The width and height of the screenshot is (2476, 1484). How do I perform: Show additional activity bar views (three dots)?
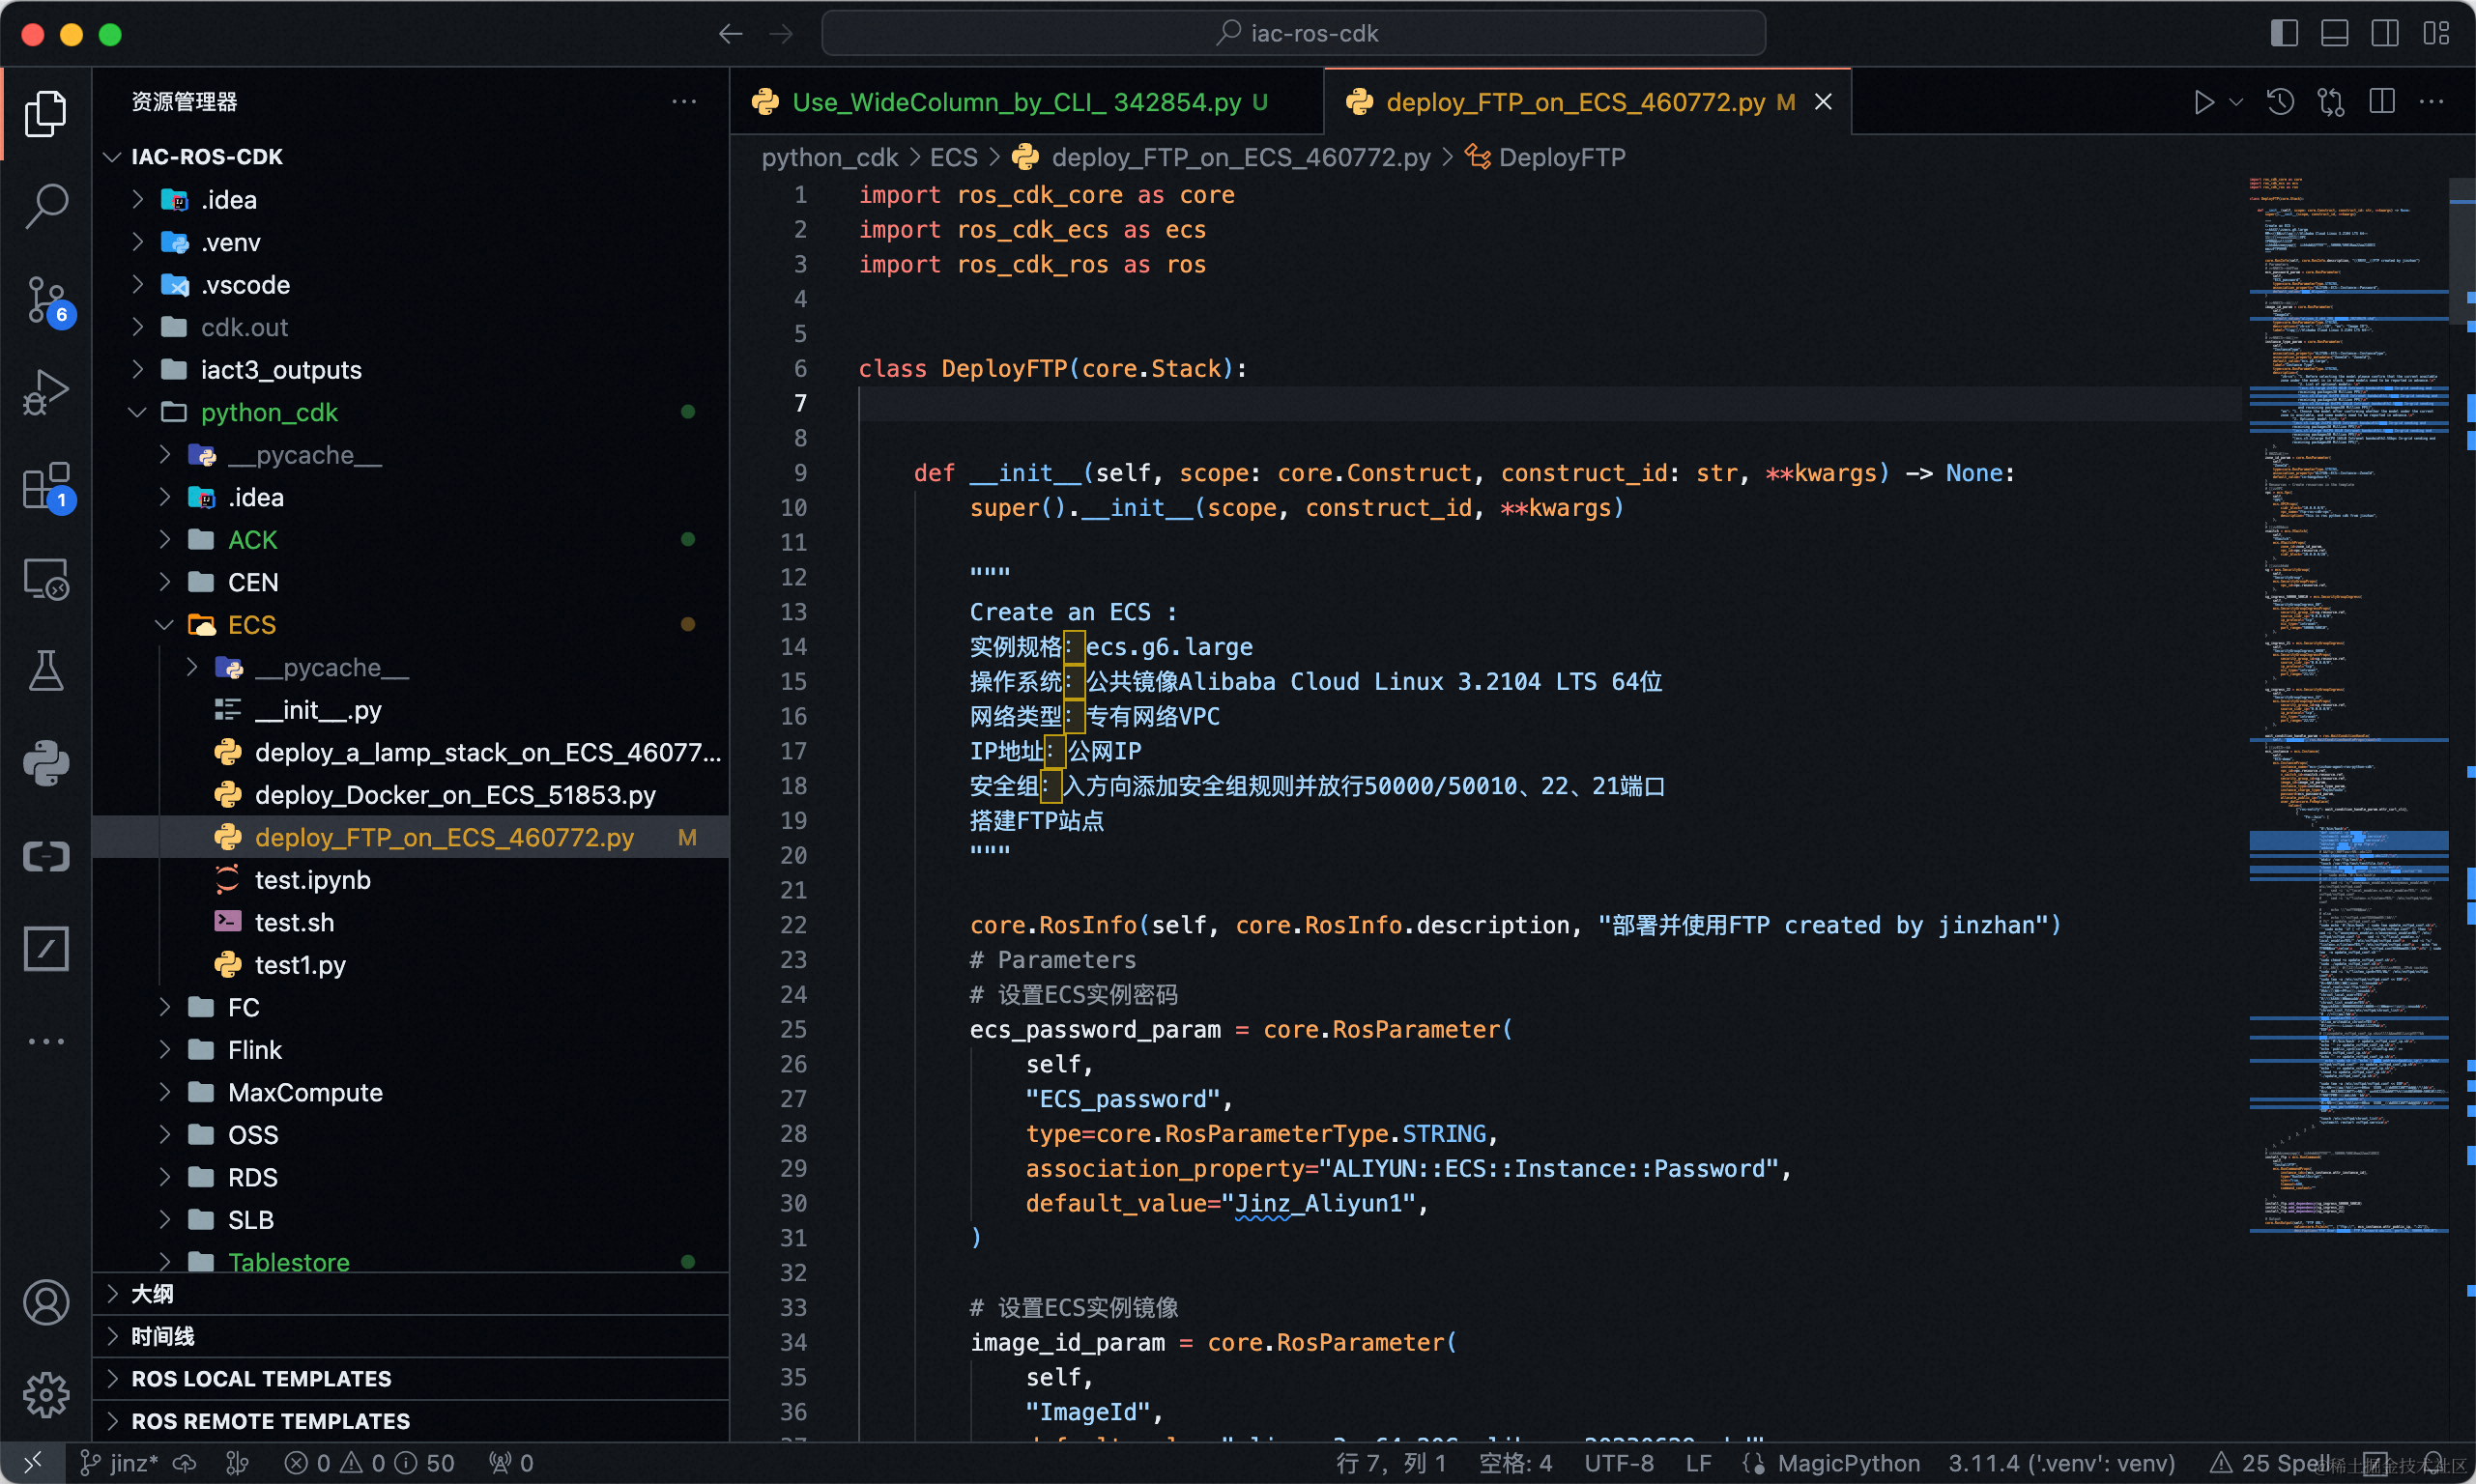coord(46,1041)
